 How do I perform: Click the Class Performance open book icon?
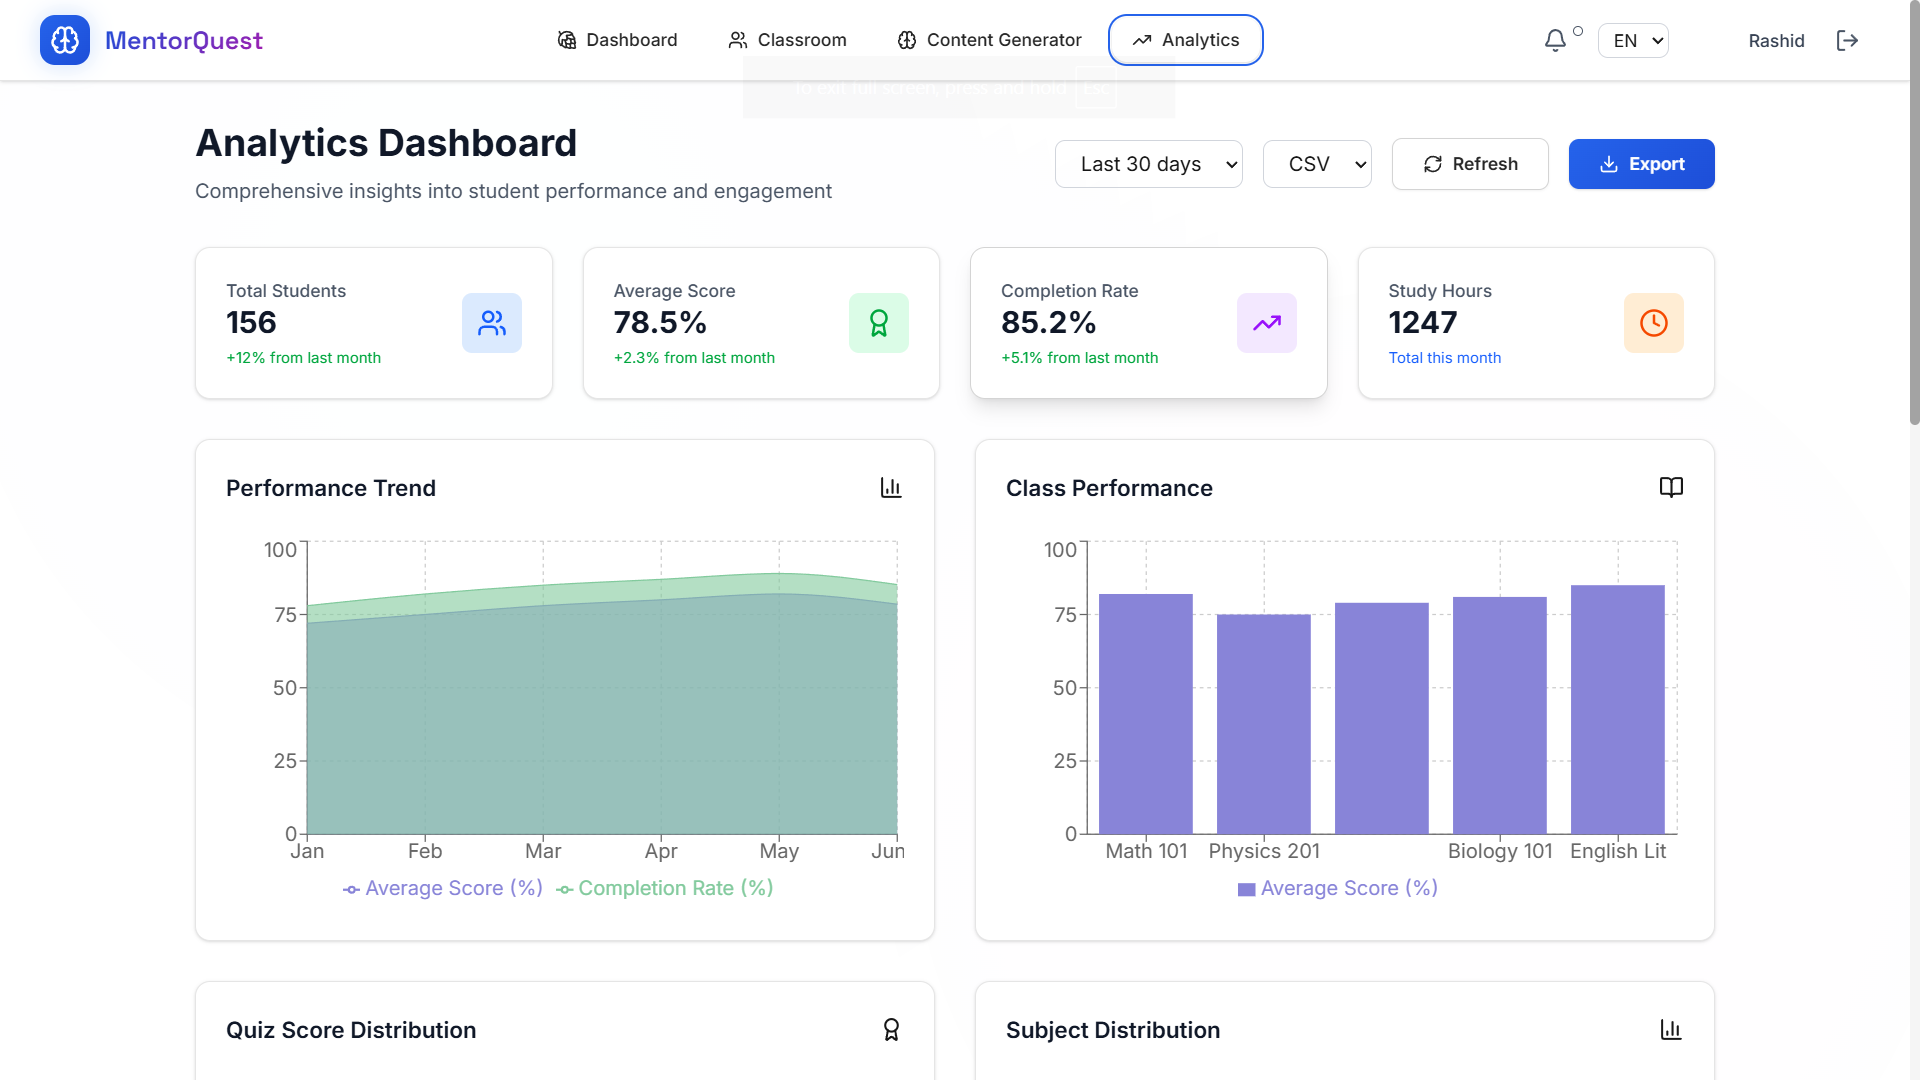(1671, 488)
